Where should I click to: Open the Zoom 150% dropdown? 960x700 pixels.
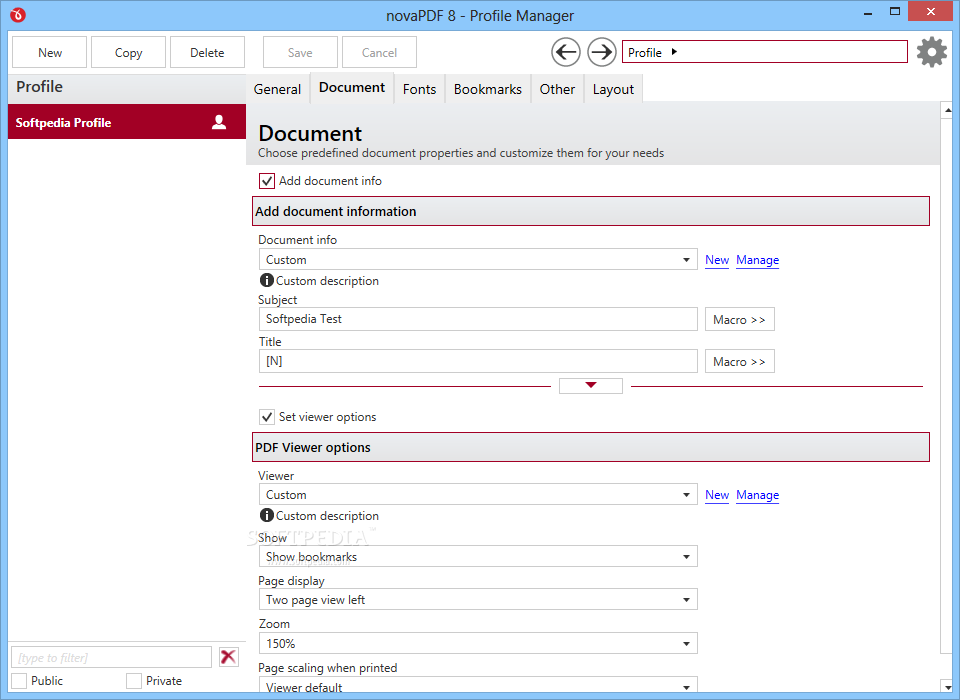click(x=478, y=644)
